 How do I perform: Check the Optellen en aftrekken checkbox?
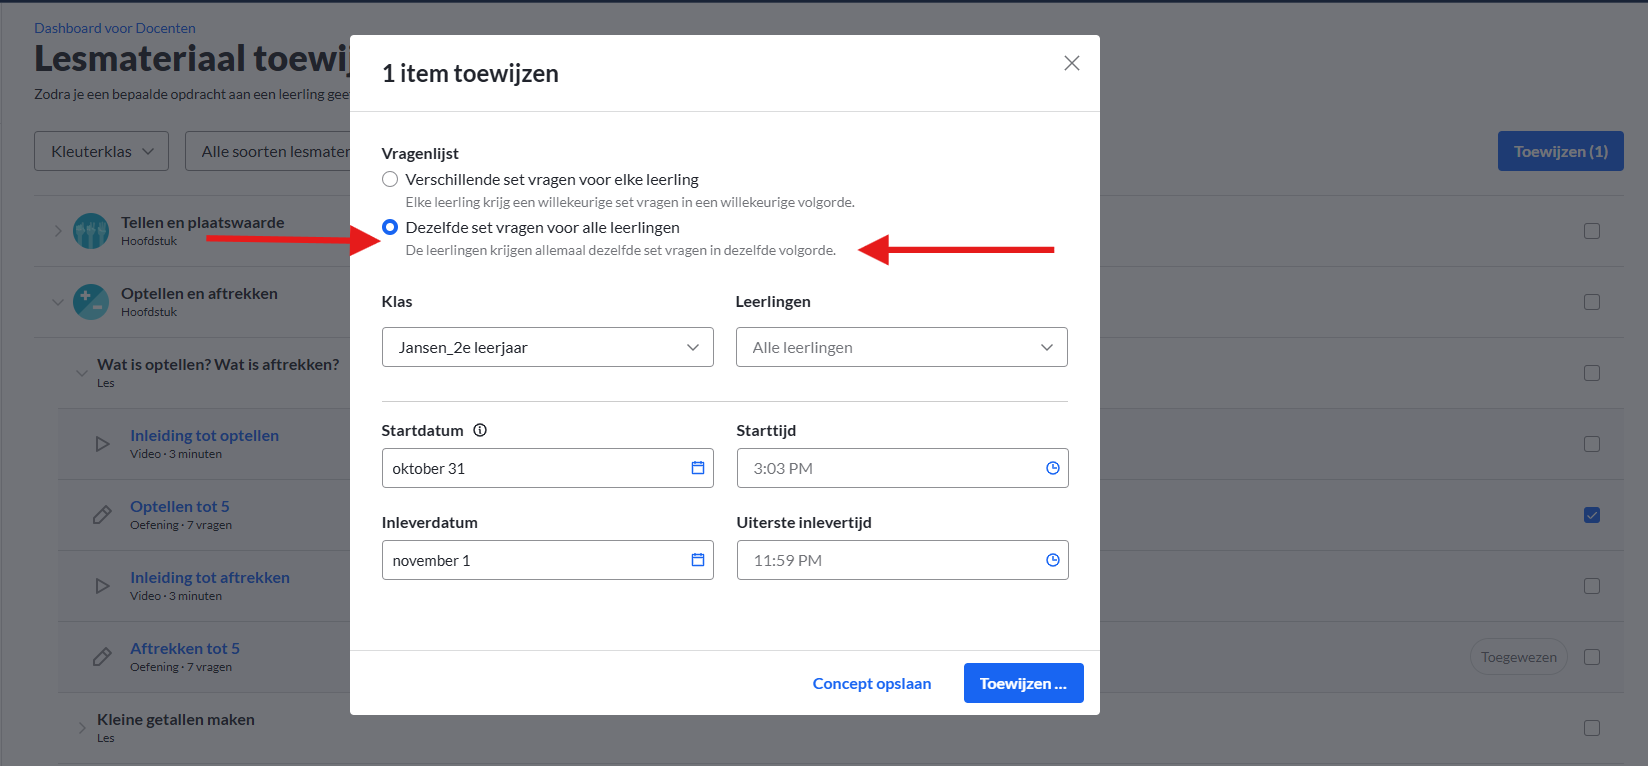[x=1592, y=302]
